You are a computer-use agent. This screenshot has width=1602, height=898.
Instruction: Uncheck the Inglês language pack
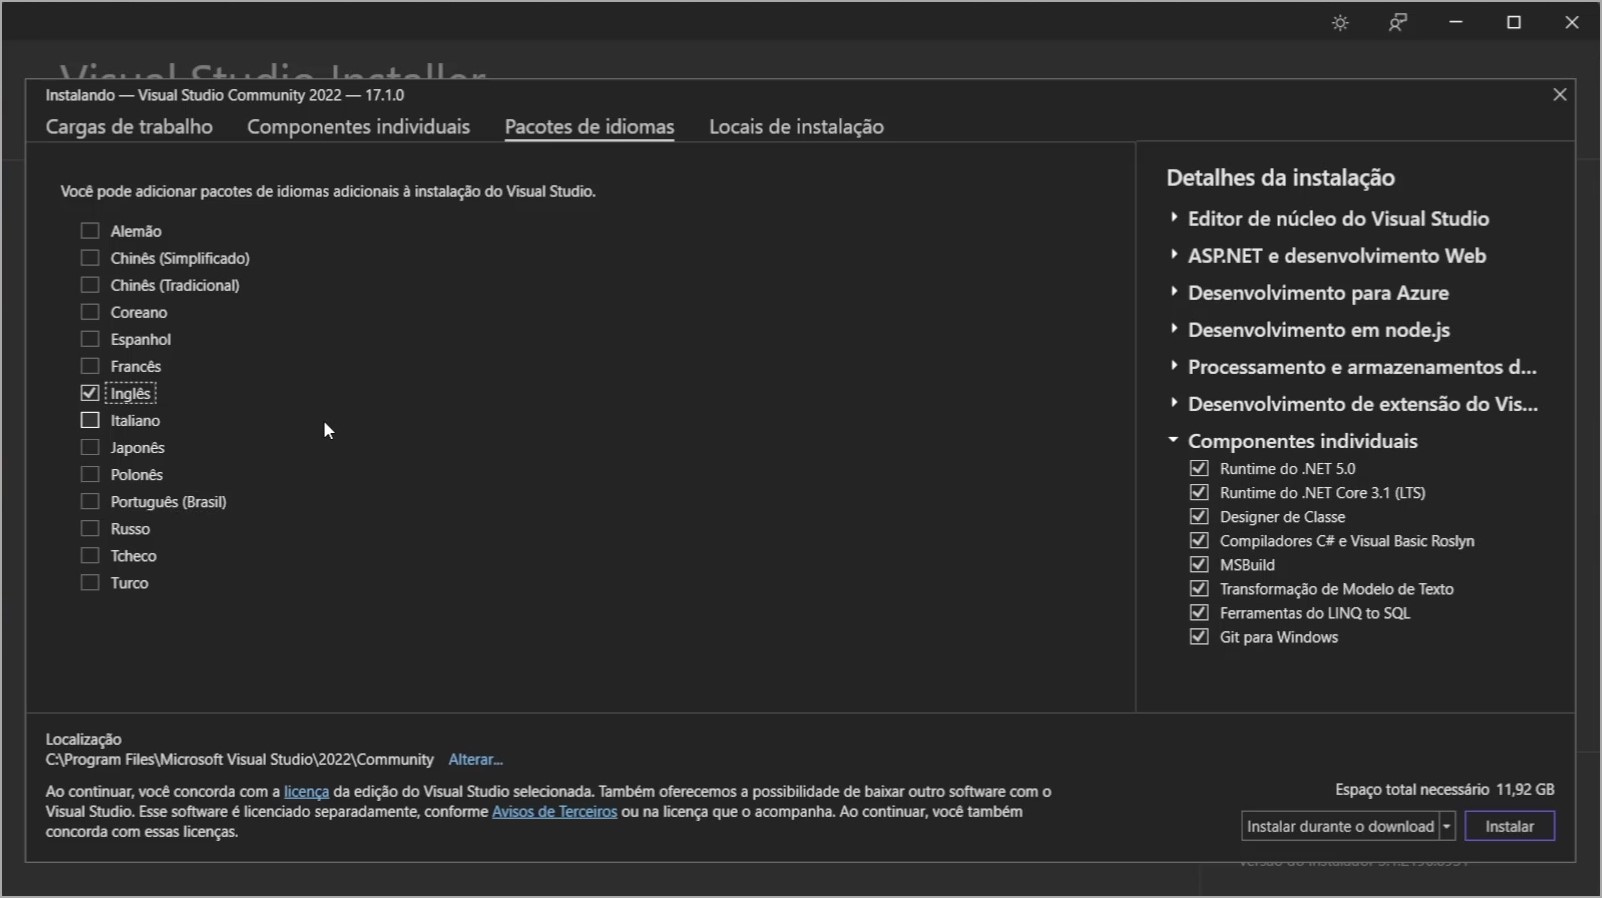(90, 393)
